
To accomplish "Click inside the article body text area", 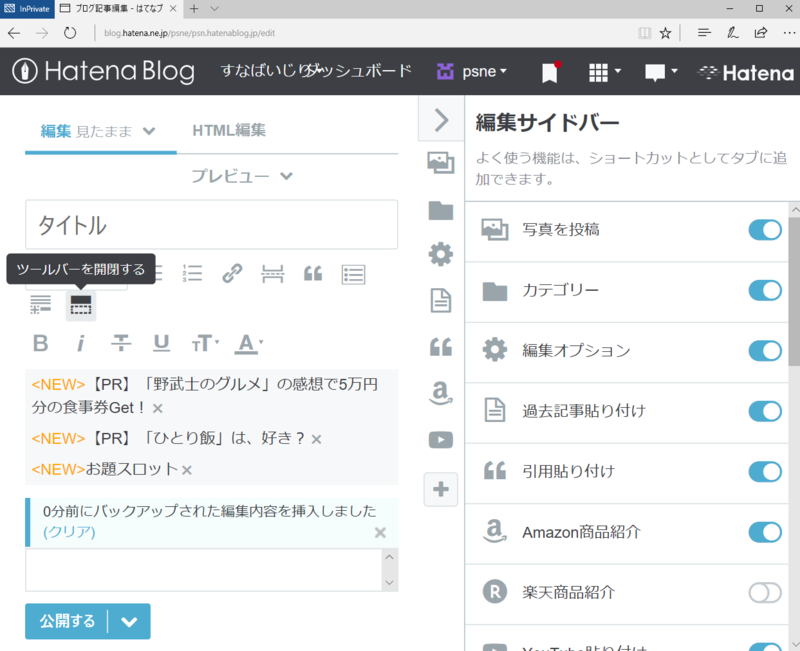I will (204, 570).
